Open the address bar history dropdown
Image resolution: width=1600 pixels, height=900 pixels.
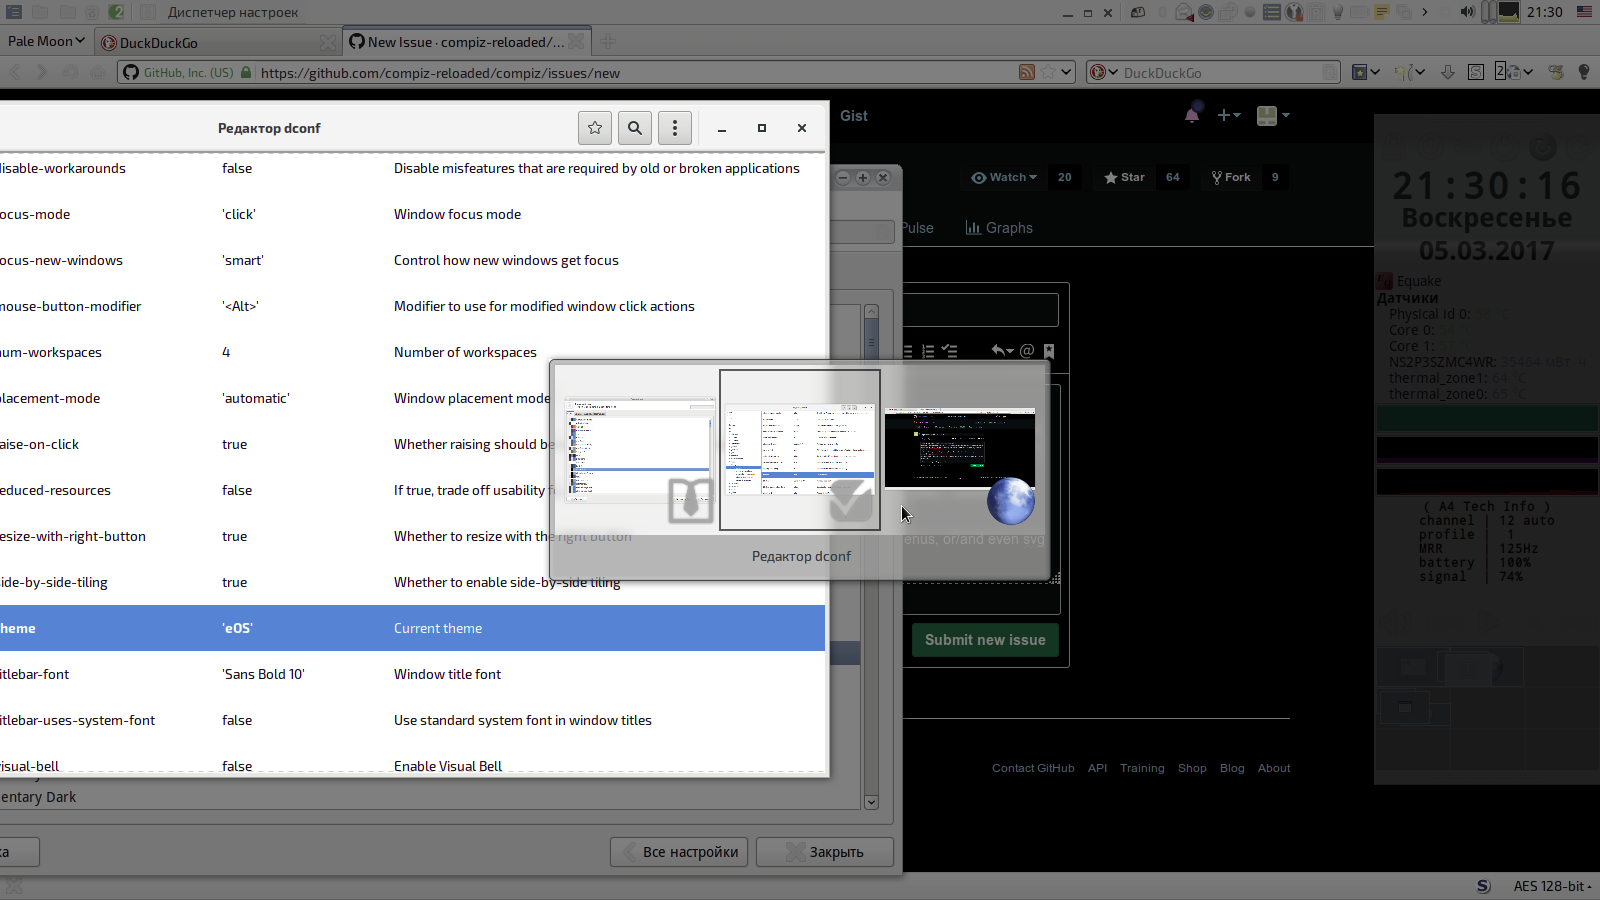1067,72
